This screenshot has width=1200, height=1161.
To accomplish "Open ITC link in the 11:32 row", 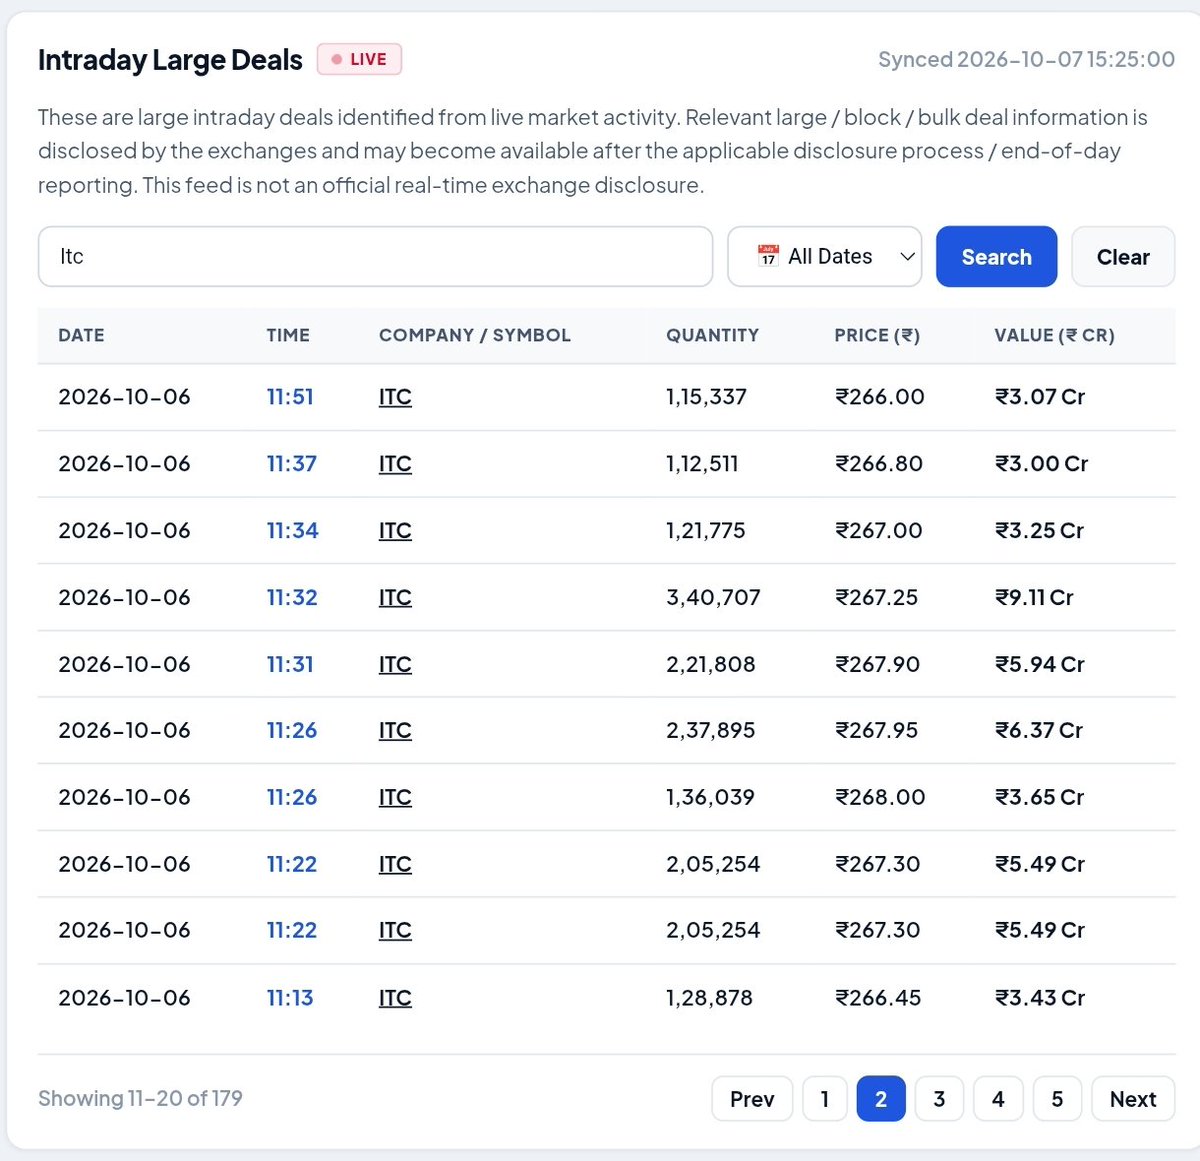I will pos(395,598).
